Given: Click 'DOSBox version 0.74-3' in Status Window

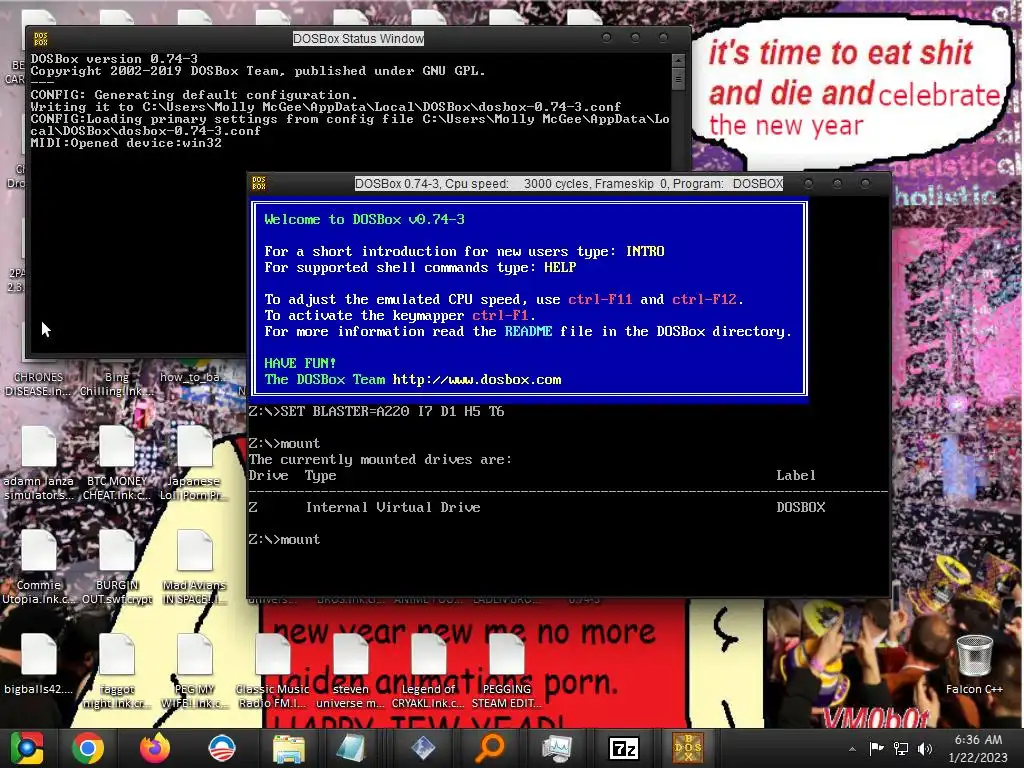Looking at the screenshot, I should coord(114,59).
